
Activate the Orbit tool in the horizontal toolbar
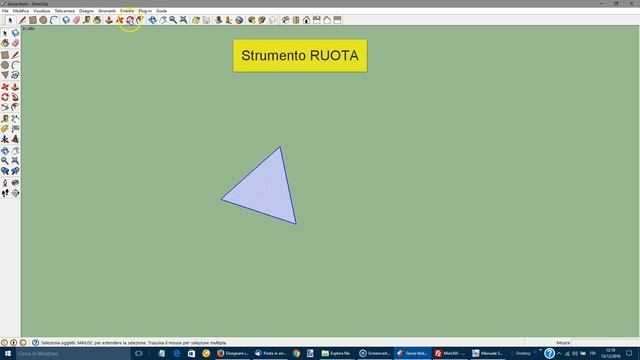(152, 20)
